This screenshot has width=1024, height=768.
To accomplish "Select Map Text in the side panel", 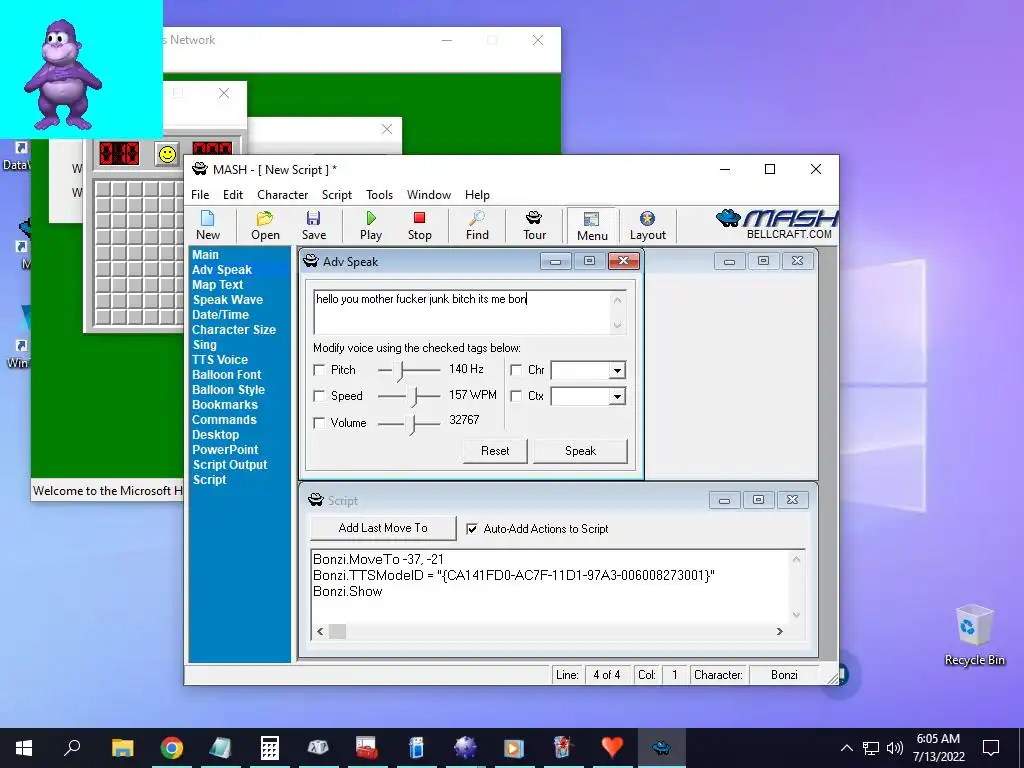I will pos(217,285).
